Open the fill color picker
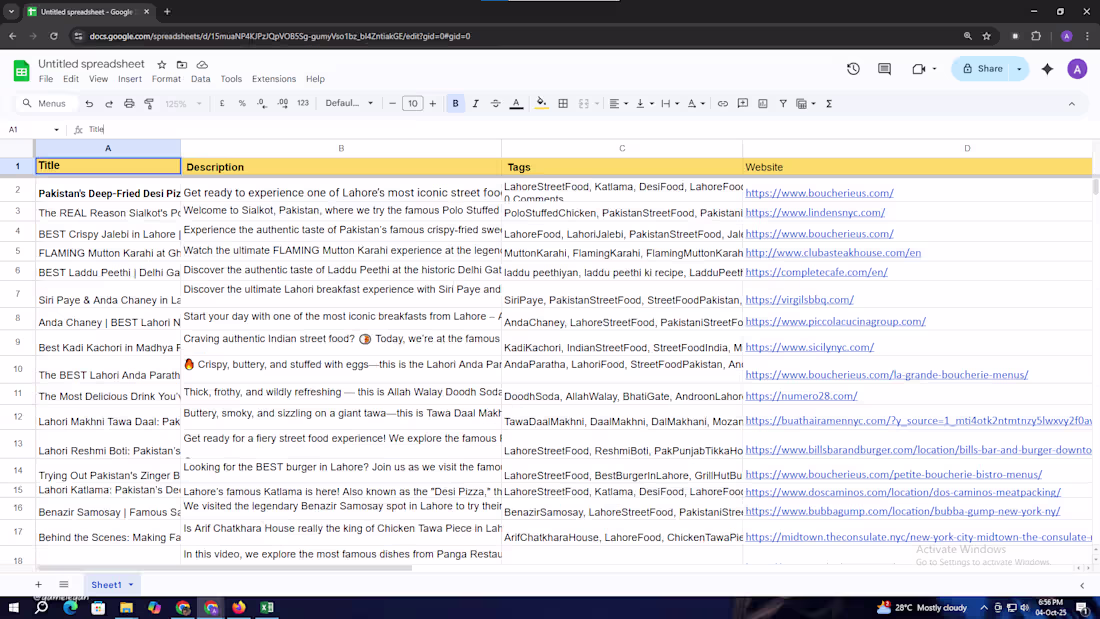Image resolution: width=1100 pixels, height=619 pixels. tap(542, 104)
